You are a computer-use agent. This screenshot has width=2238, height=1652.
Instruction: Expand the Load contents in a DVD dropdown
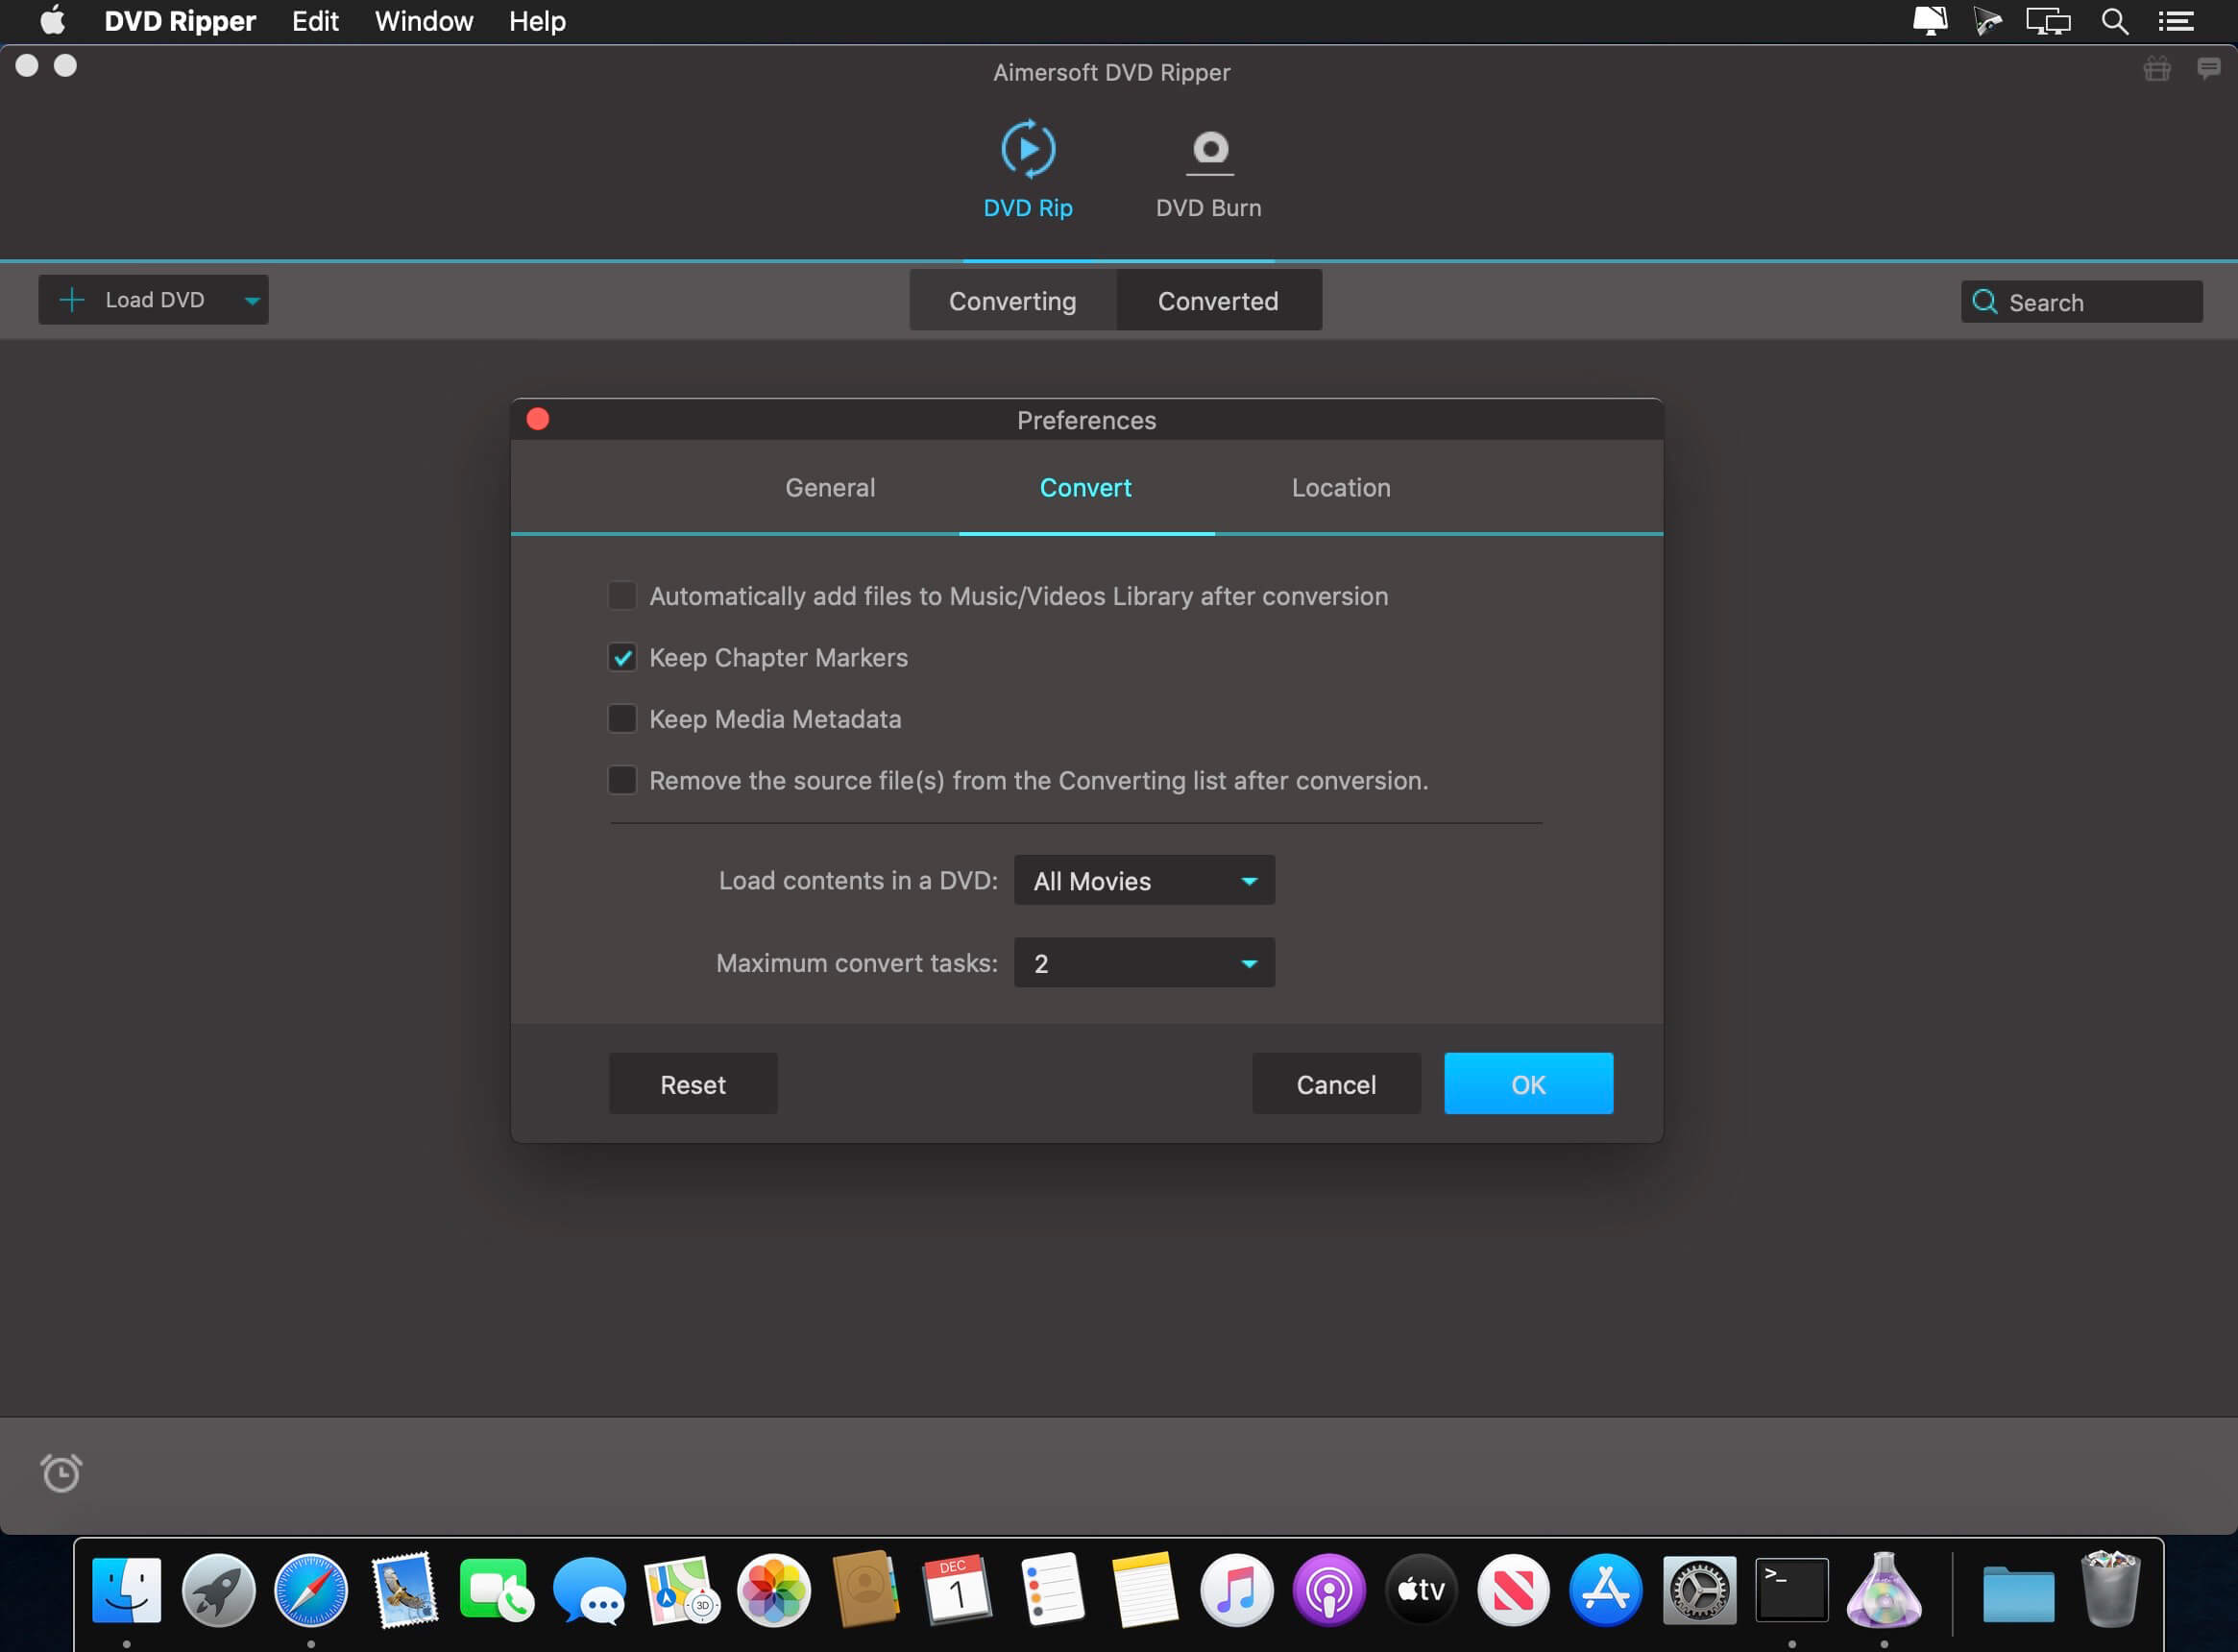point(1144,881)
